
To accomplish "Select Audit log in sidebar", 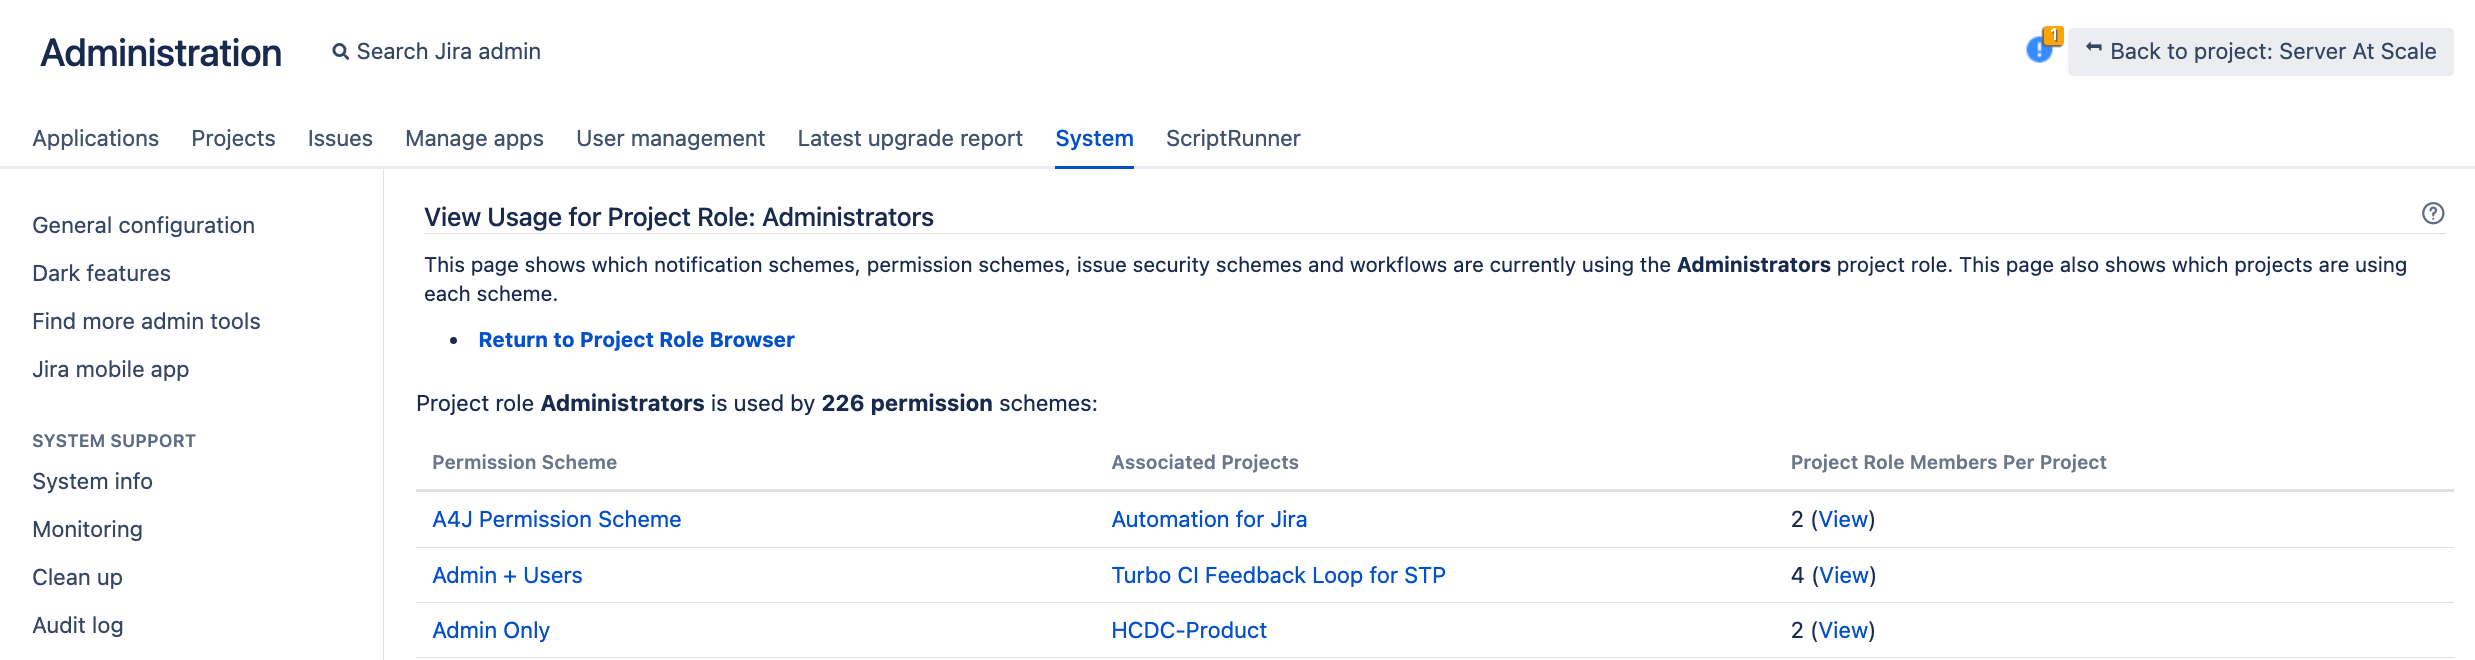I will (x=77, y=625).
